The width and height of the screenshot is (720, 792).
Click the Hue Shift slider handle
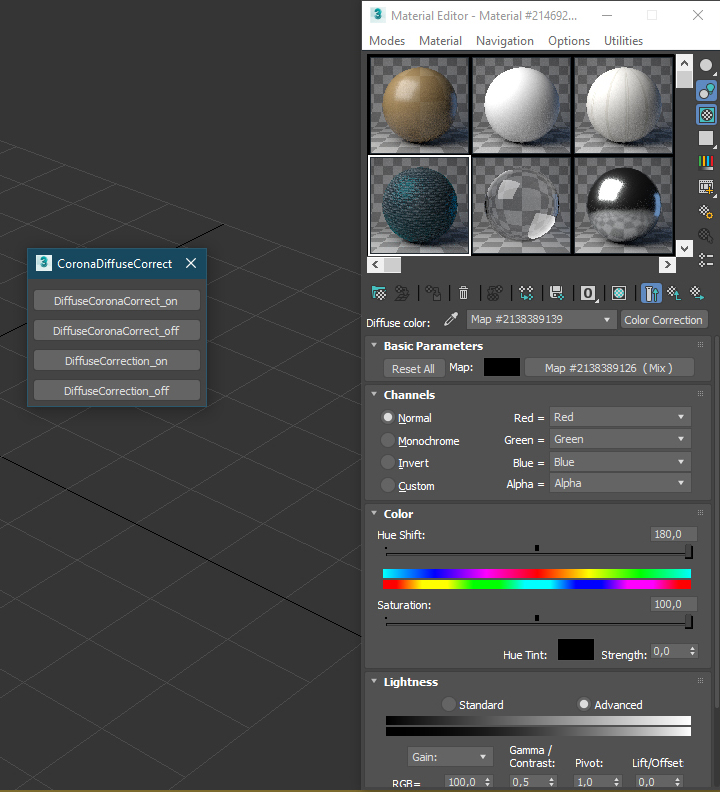(x=688, y=552)
